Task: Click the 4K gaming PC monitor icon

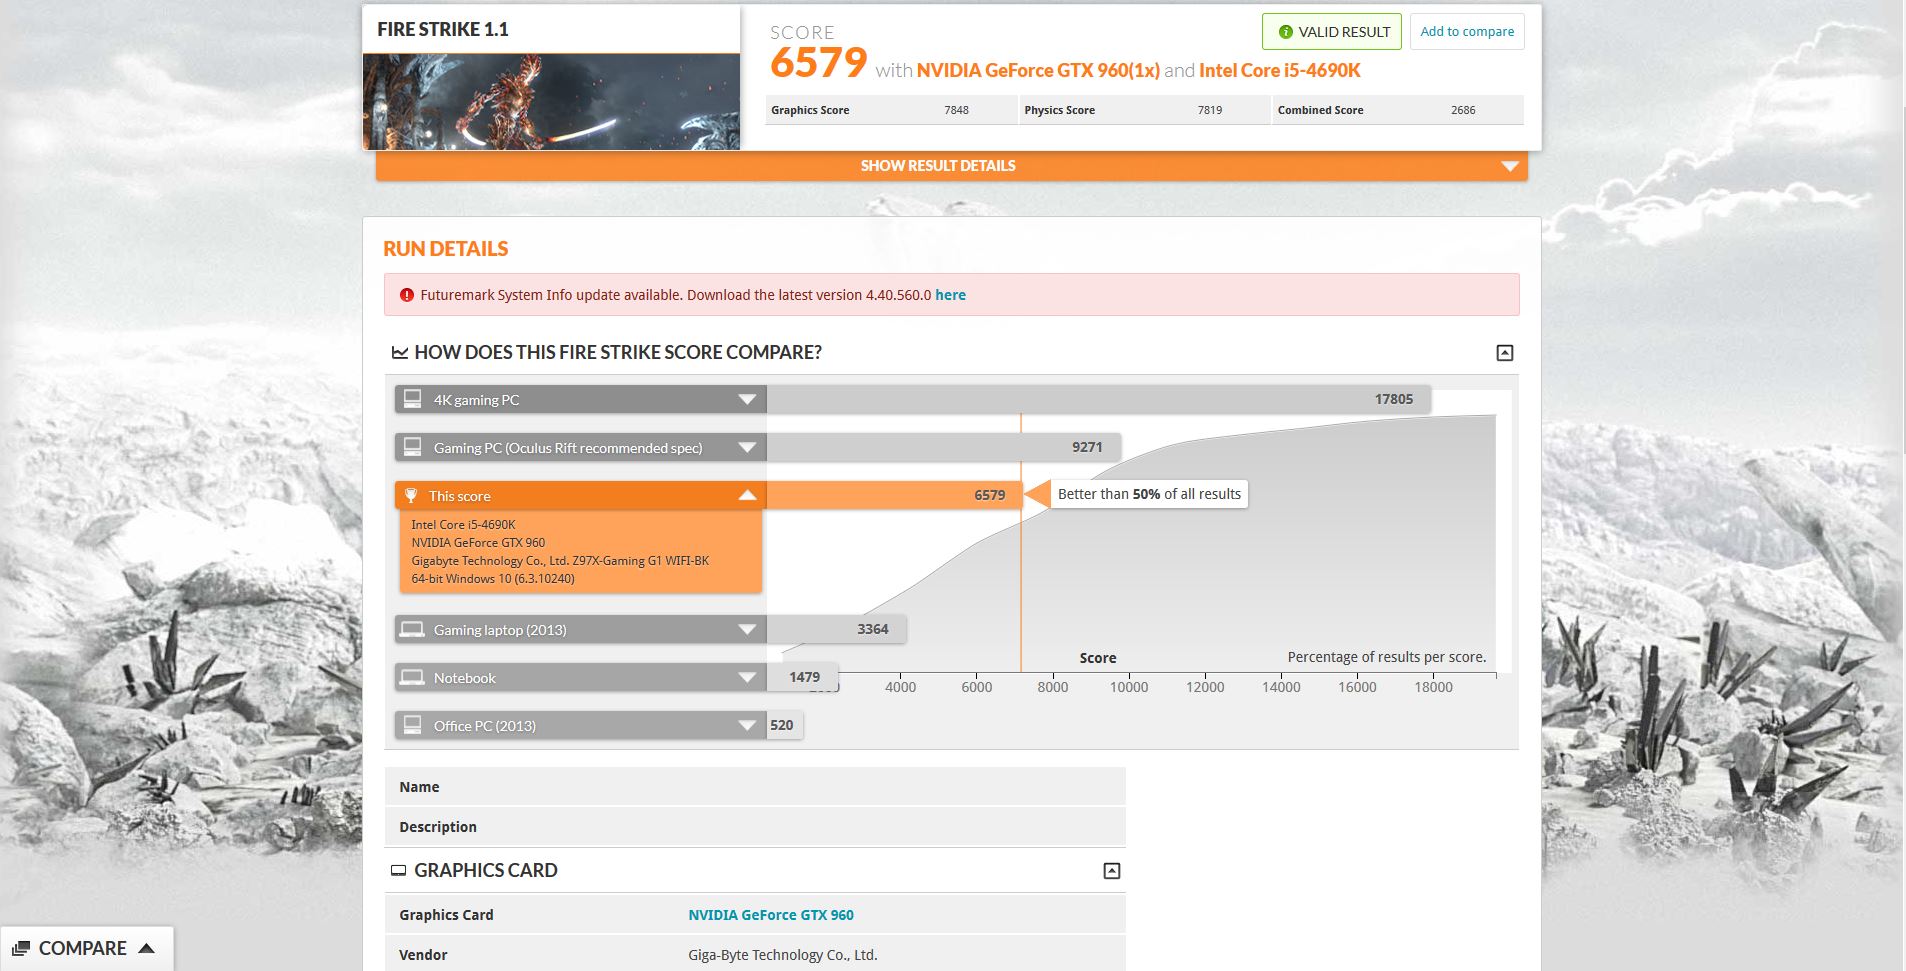Action: 412,399
